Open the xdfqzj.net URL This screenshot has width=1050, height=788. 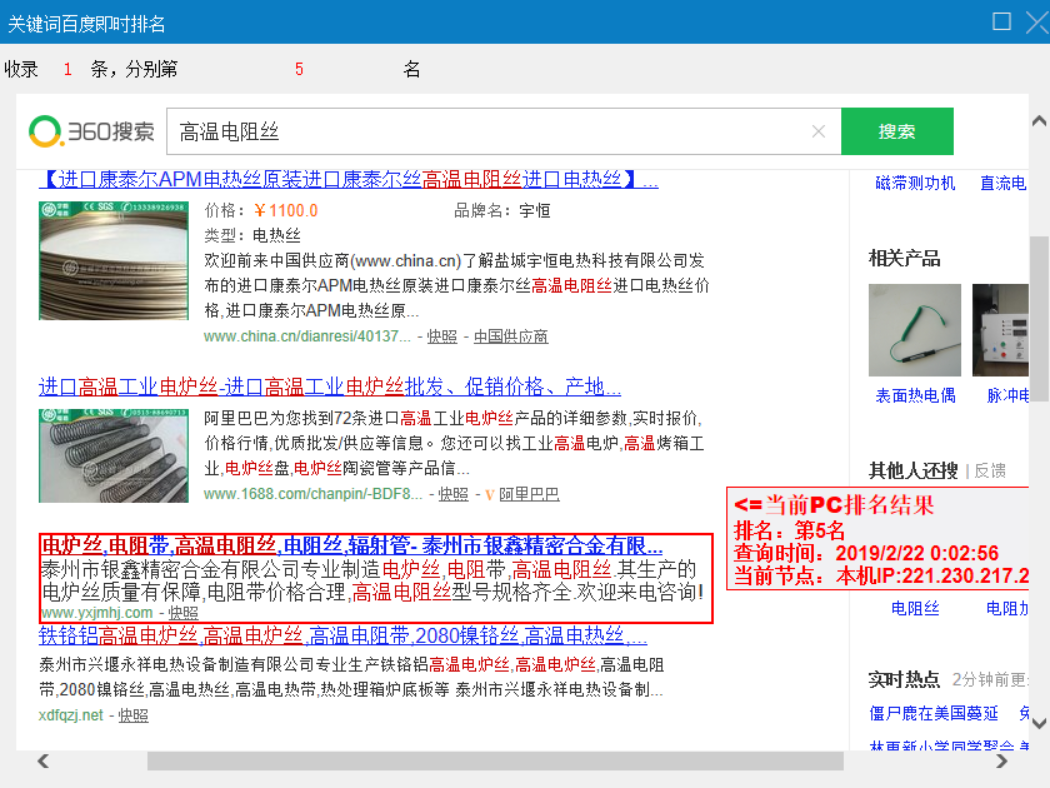coord(71,715)
